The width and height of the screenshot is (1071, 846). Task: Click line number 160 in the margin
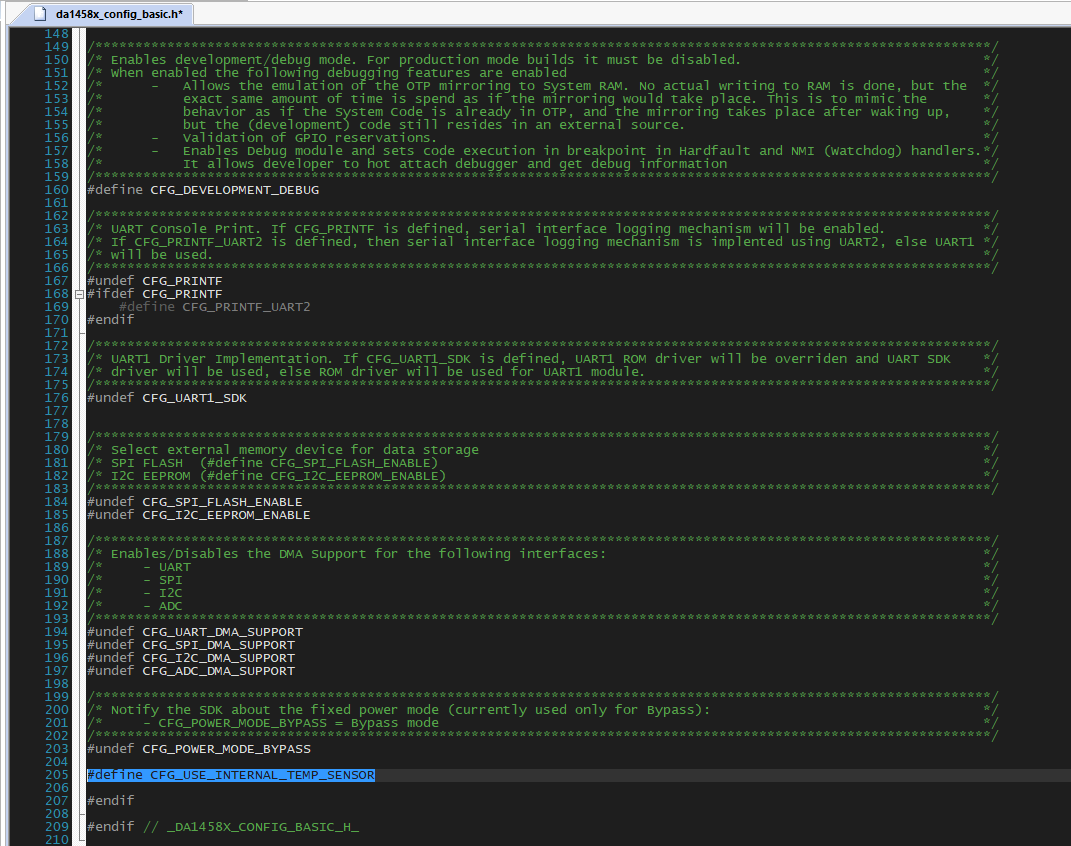click(x=56, y=190)
